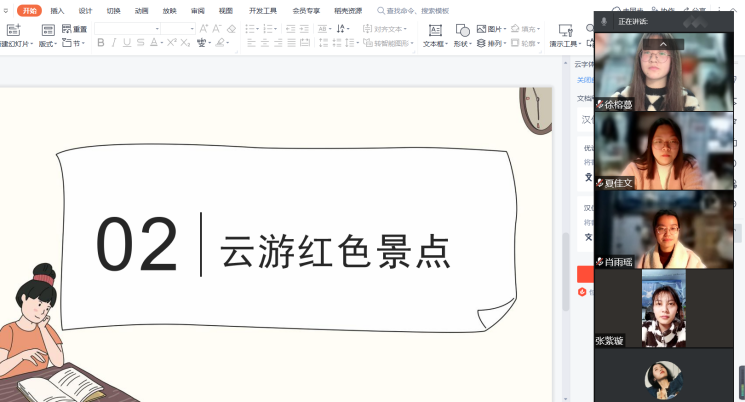Insert a text box (文本框)
Screen dimensions: 745x402
(x=434, y=36)
